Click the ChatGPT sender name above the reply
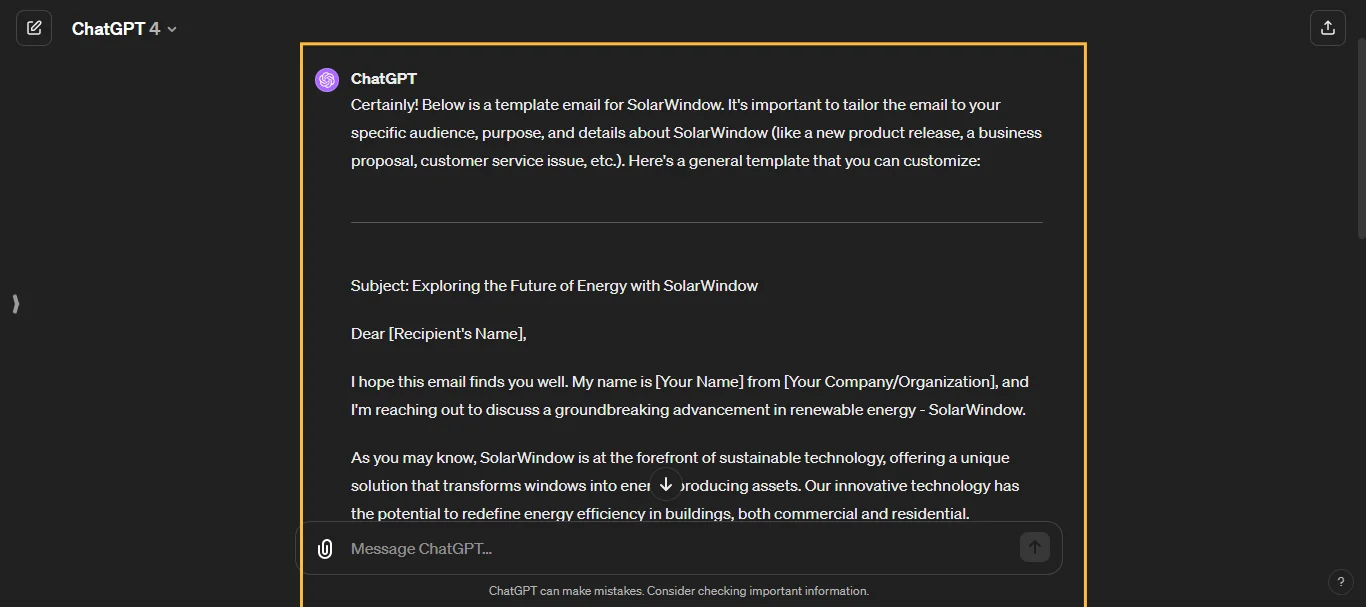 (x=383, y=79)
